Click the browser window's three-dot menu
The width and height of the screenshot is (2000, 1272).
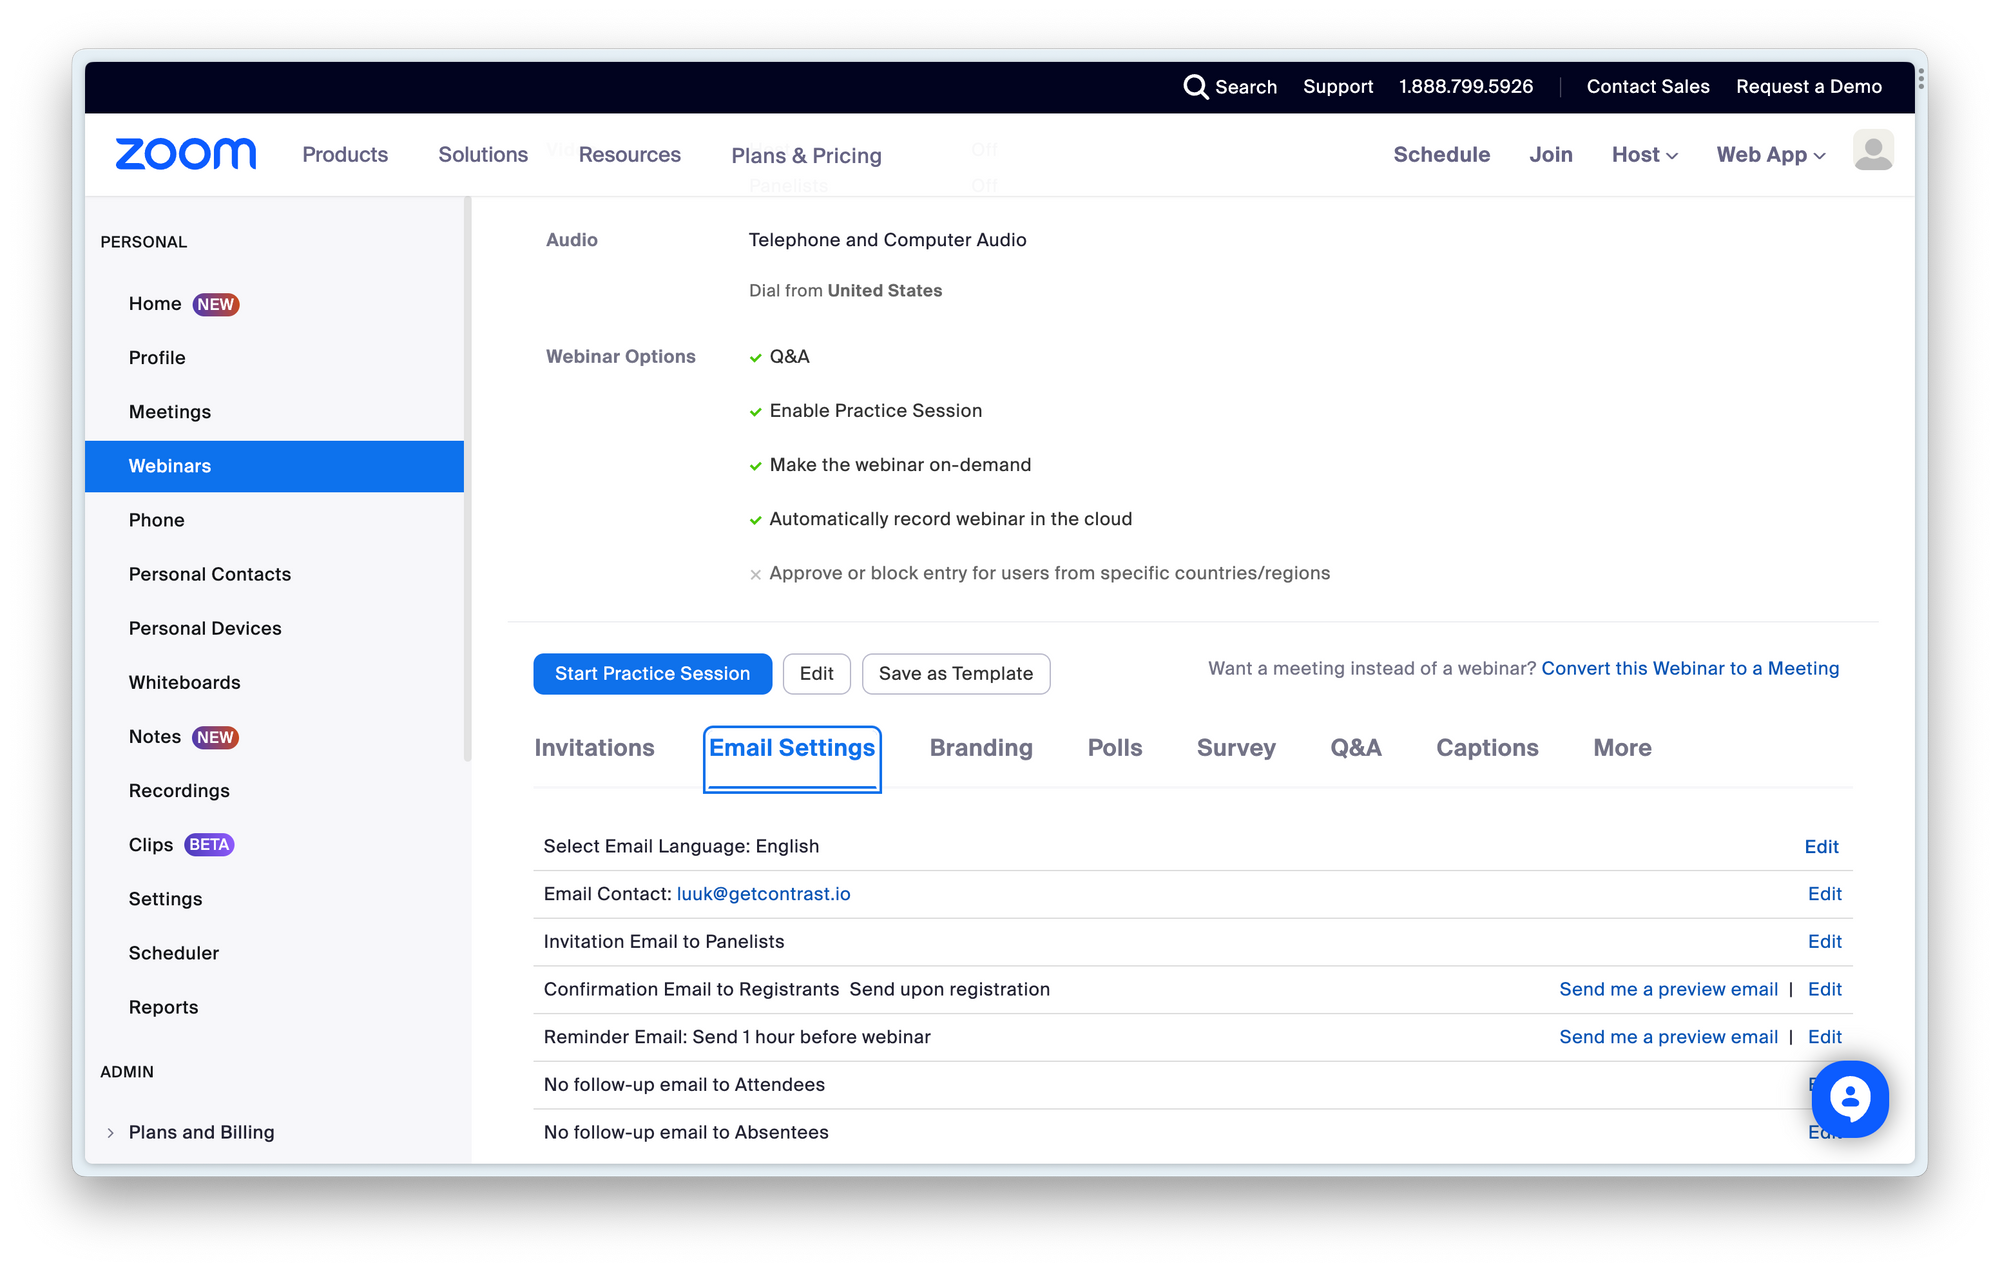click(1921, 79)
